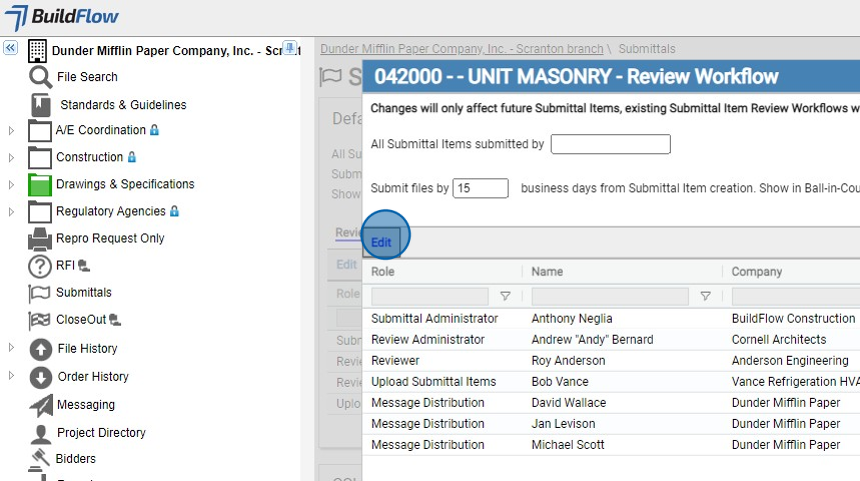
Task: Click the Dunder Mifflin project building icon
Action: pos(37,50)
